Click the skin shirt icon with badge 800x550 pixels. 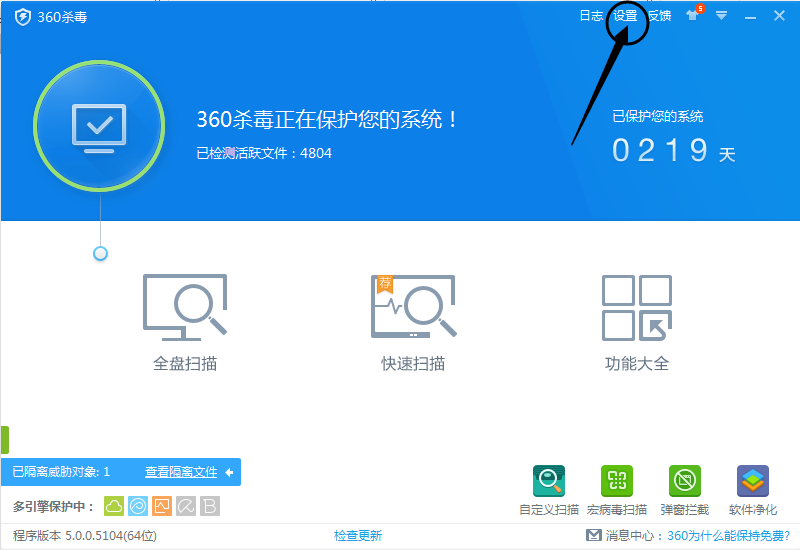(x=692, y=16)
